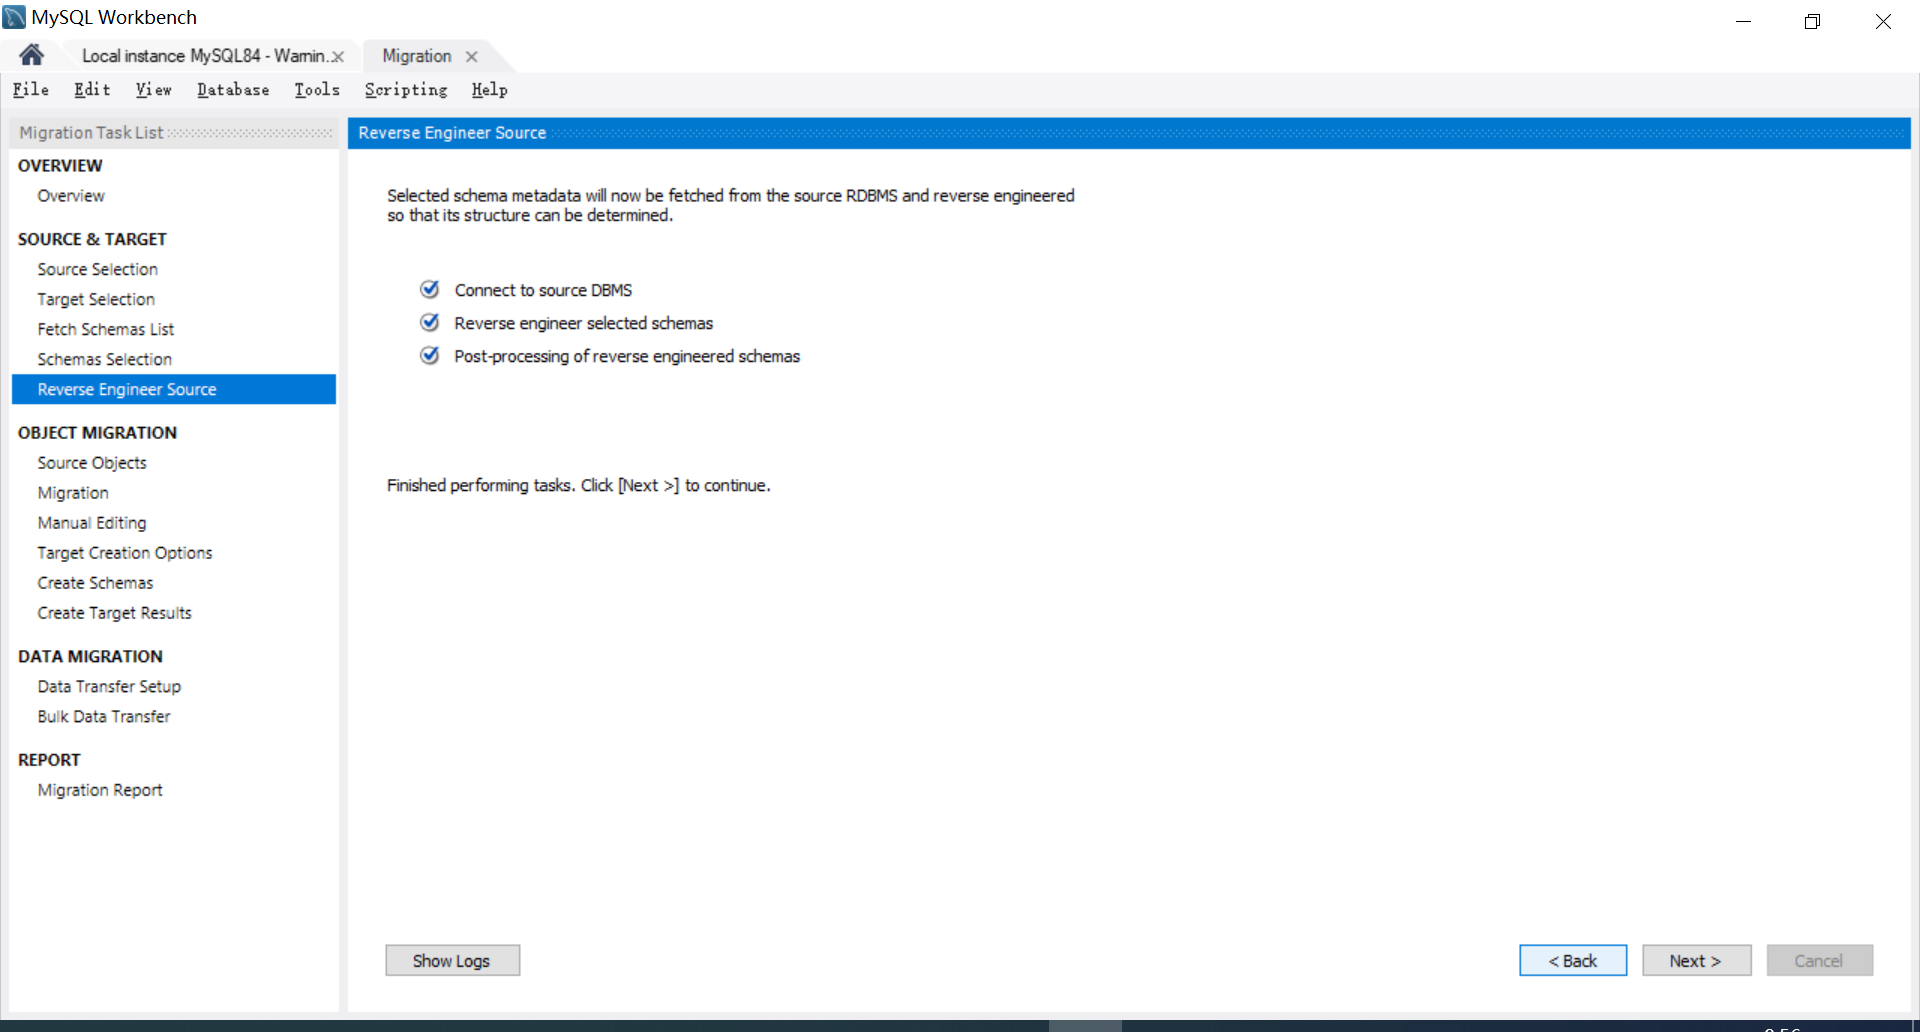Close the Migration tab
The width and height of the screenshot is (1920, 1032).
coord(471,57)
